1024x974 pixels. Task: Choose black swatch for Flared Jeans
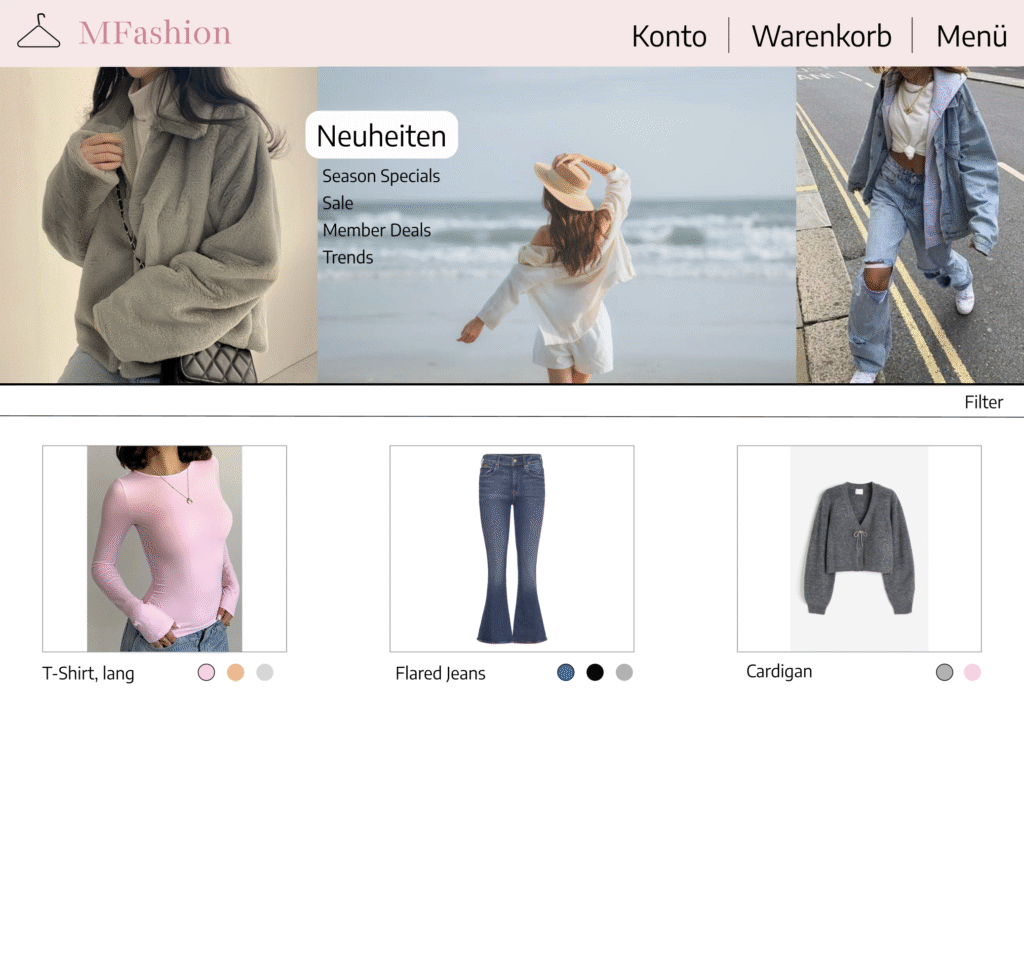coord(595,672)
